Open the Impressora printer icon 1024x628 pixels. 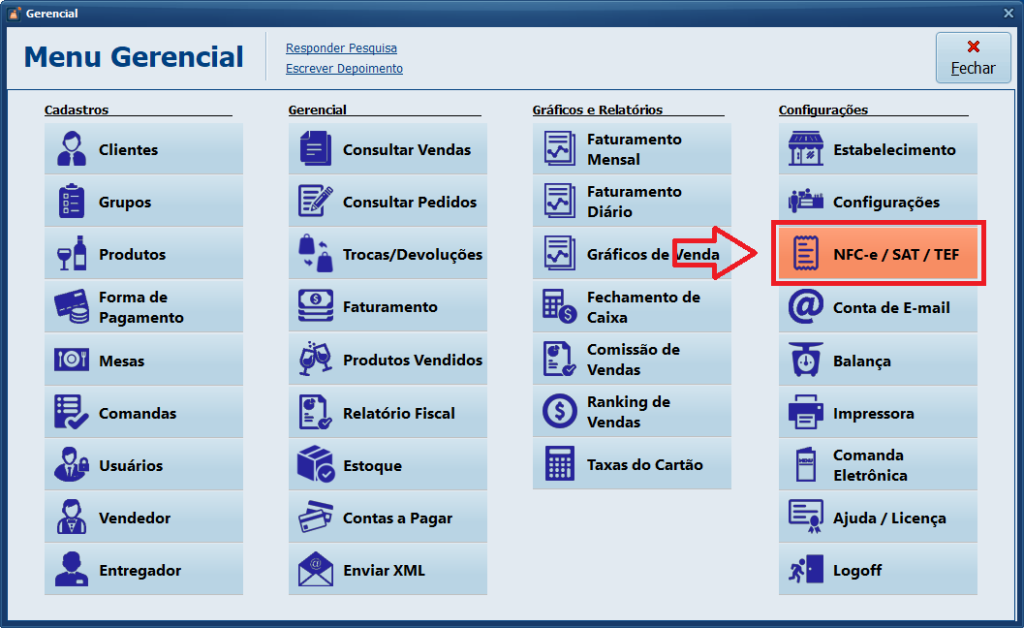[x=806, y=413]
